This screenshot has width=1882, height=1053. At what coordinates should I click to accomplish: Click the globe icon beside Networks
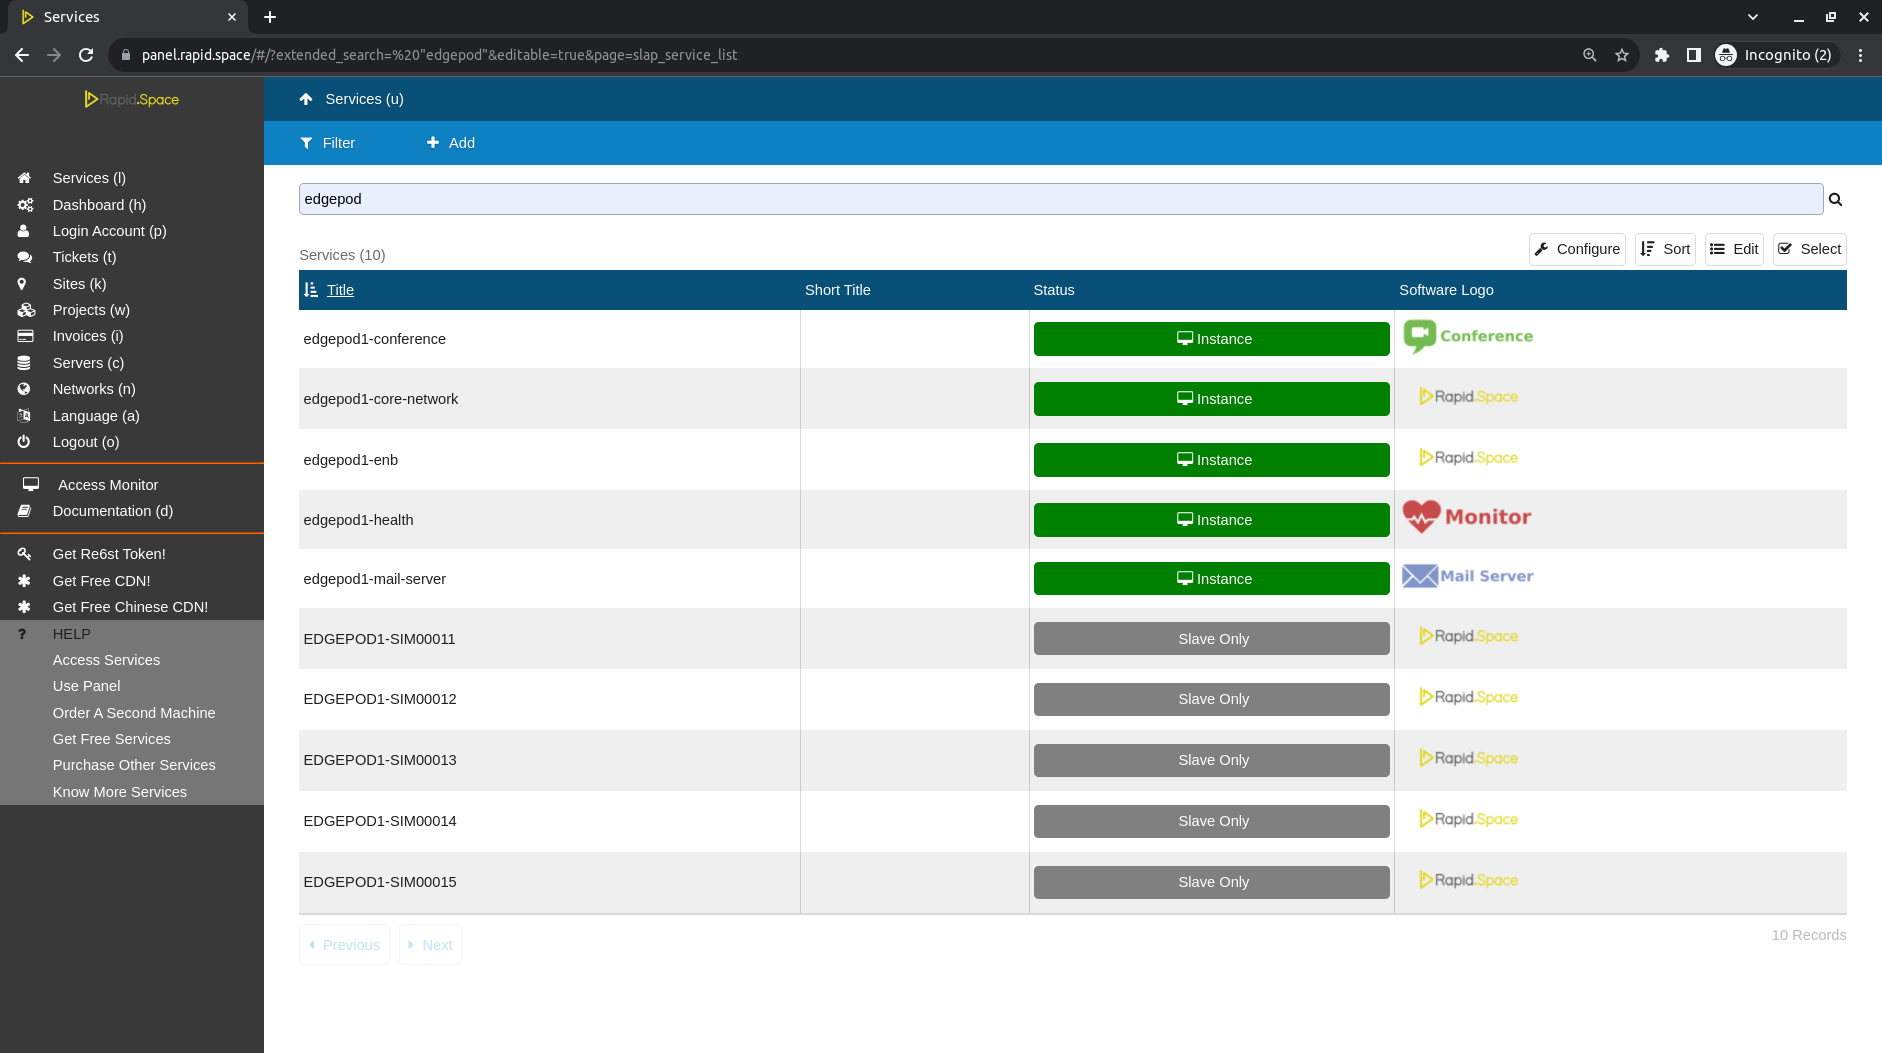pyautogui.click(x=24, y=389)
